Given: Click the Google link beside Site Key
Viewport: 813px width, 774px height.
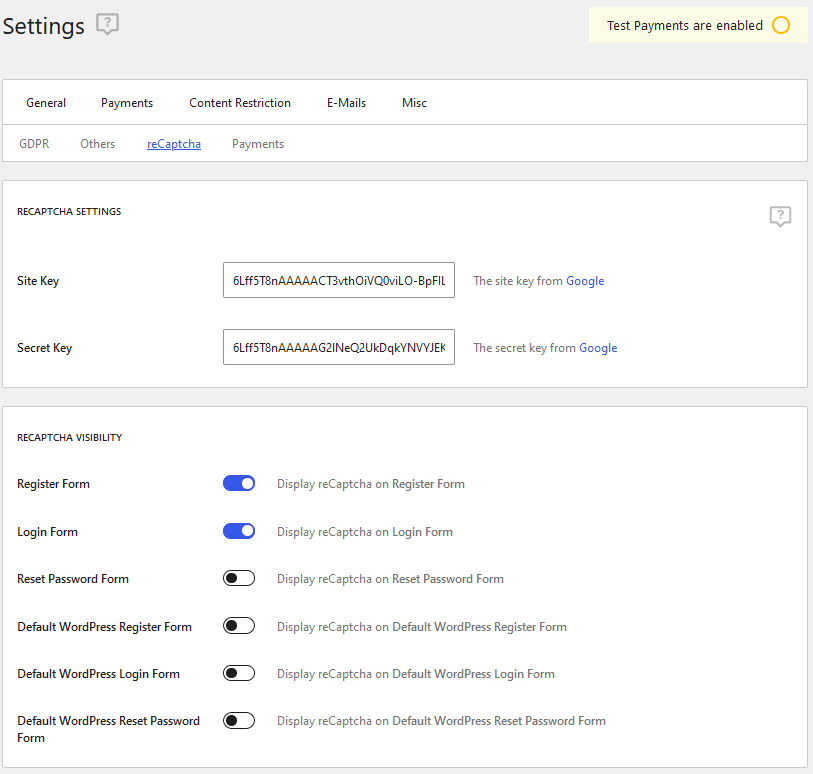Looking at the screenshot, I should click(585, 281).
